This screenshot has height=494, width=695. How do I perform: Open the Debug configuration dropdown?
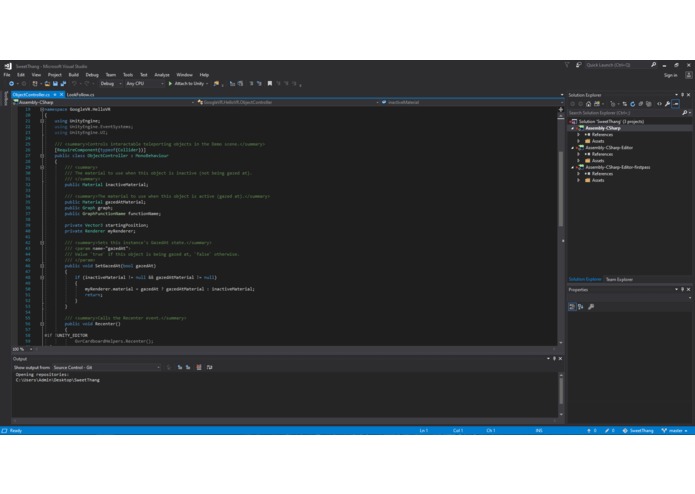pos(111,83)
